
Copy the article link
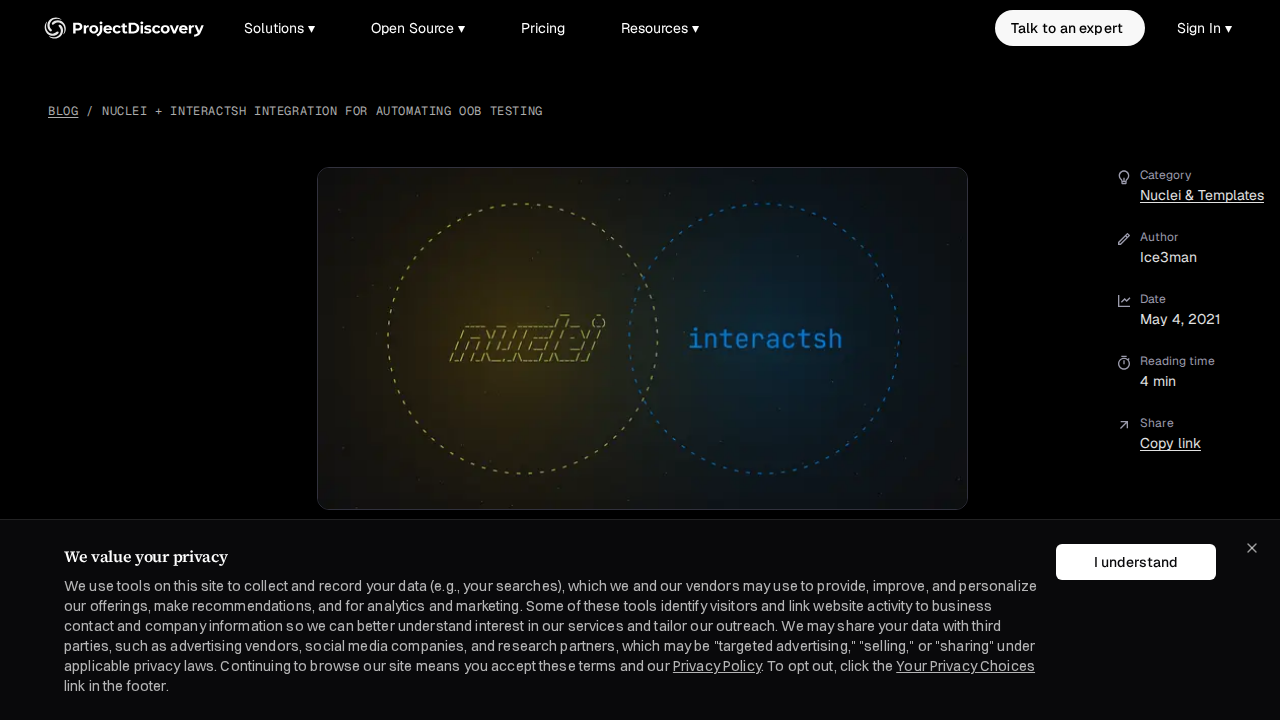click(1170, 443)
